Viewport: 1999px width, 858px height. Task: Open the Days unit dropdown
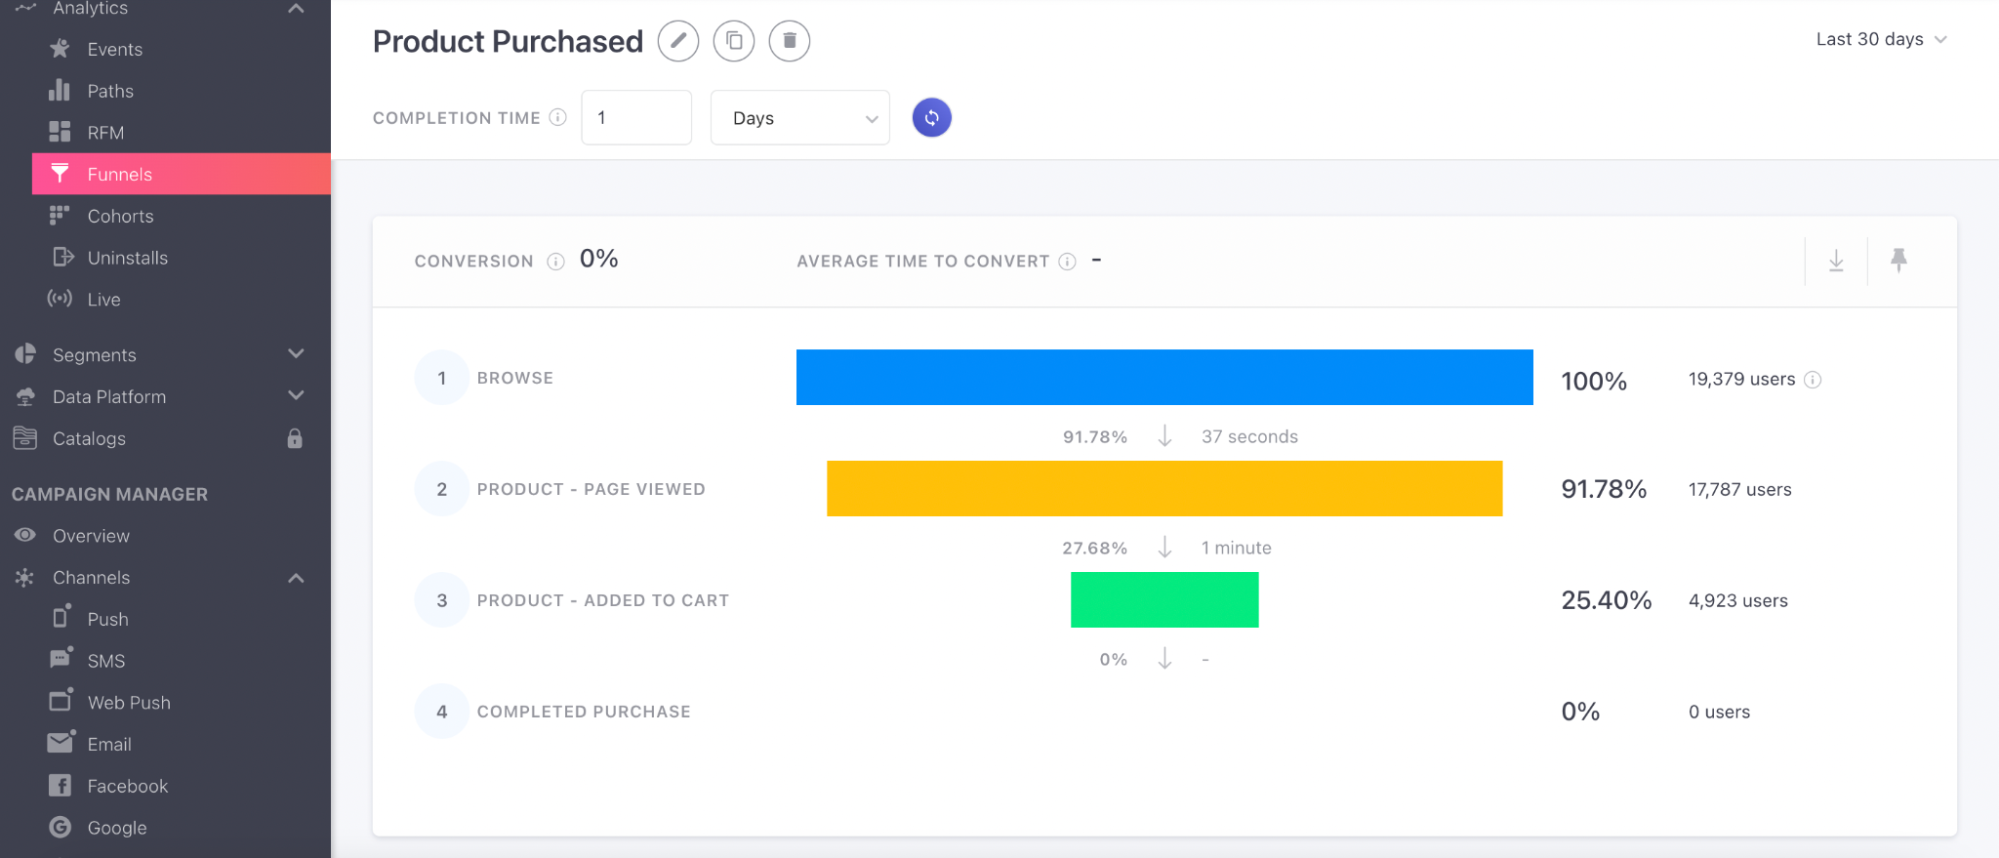tap(800, 118)
